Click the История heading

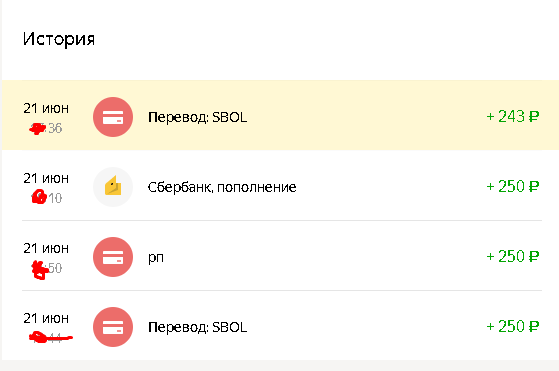pyautogui.click(x=59, y=39)
